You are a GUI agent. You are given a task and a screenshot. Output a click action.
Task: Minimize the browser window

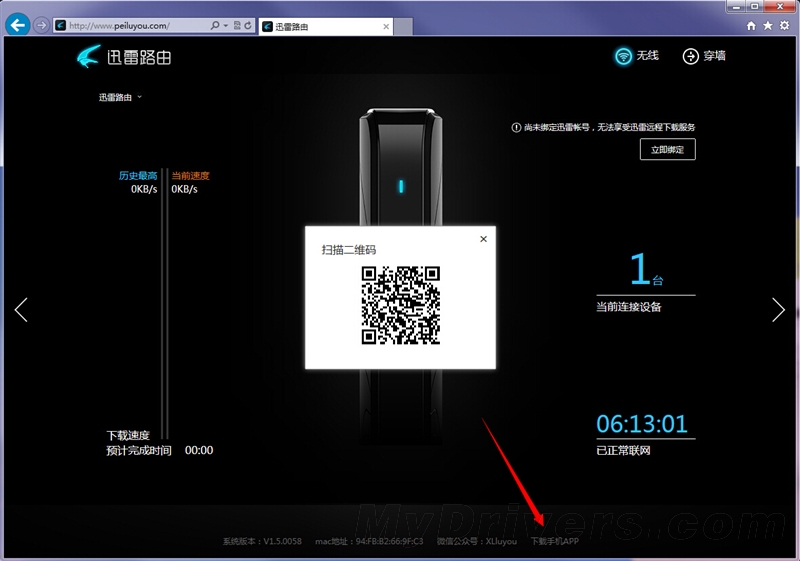point(736,6)
